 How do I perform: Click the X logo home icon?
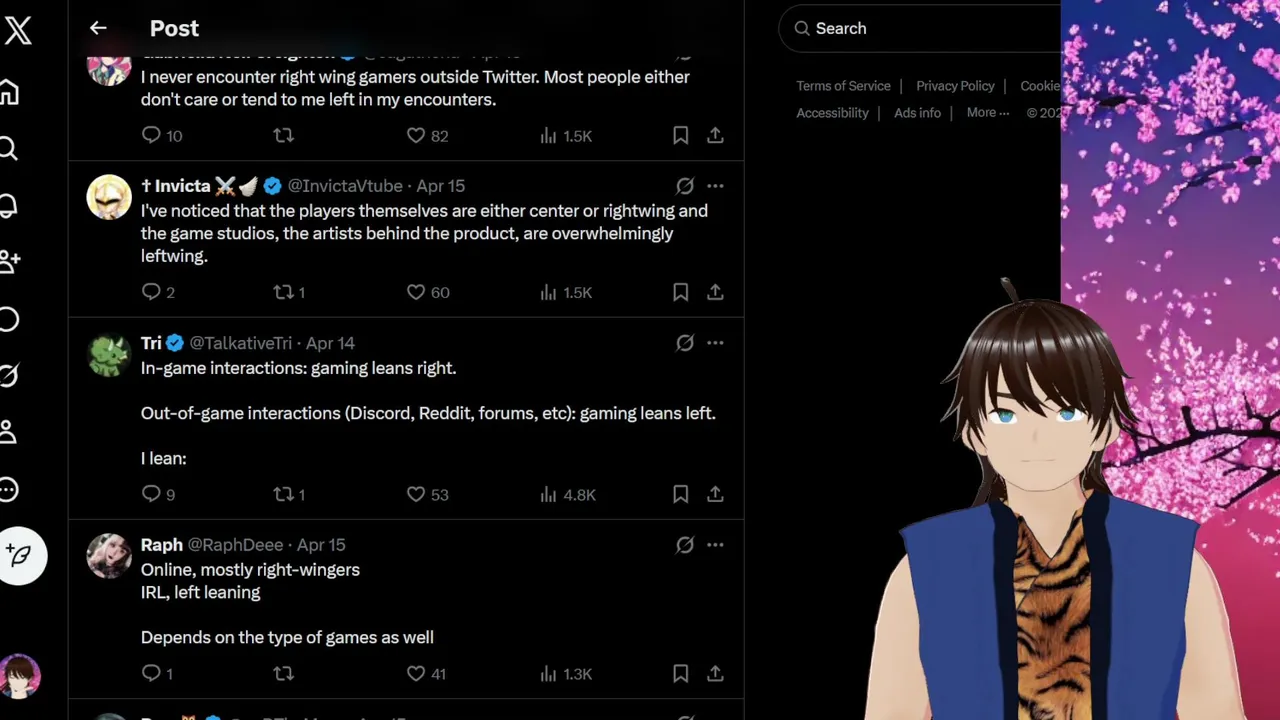[x=18, y=31]
